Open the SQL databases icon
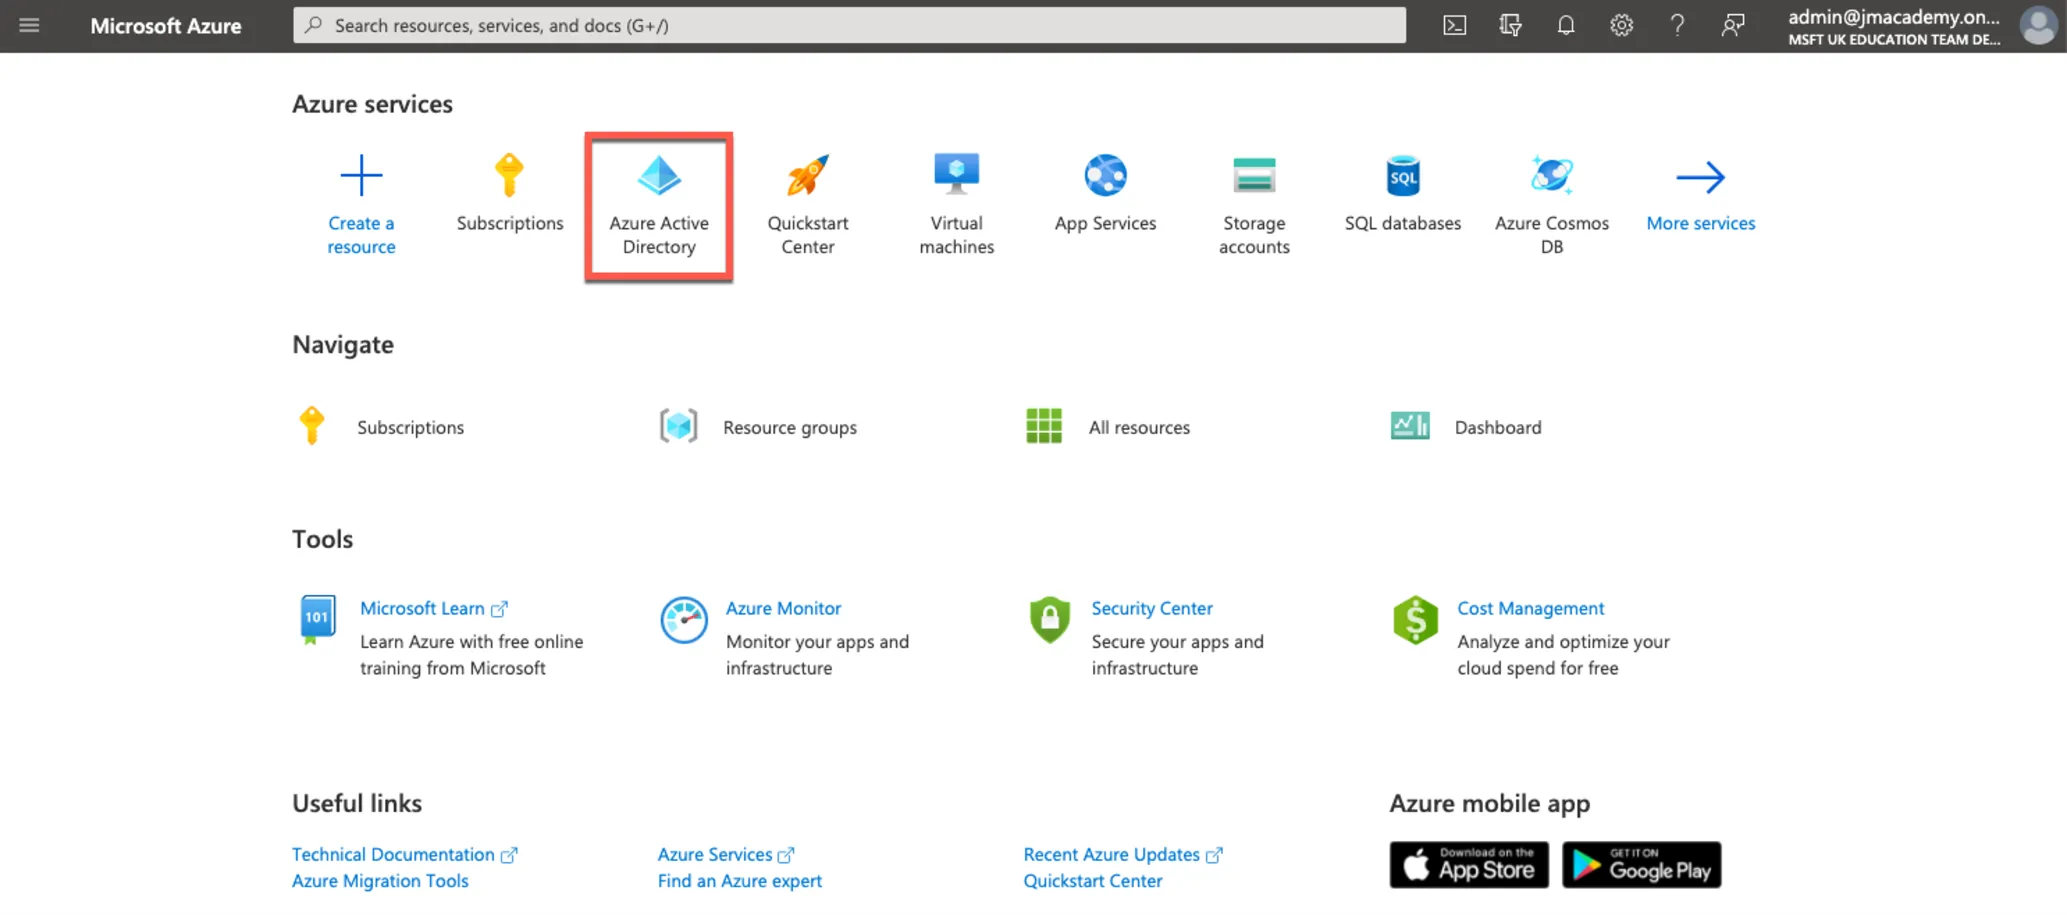This screenshot has height=915, width=2067. click(x=1403, y=176)
